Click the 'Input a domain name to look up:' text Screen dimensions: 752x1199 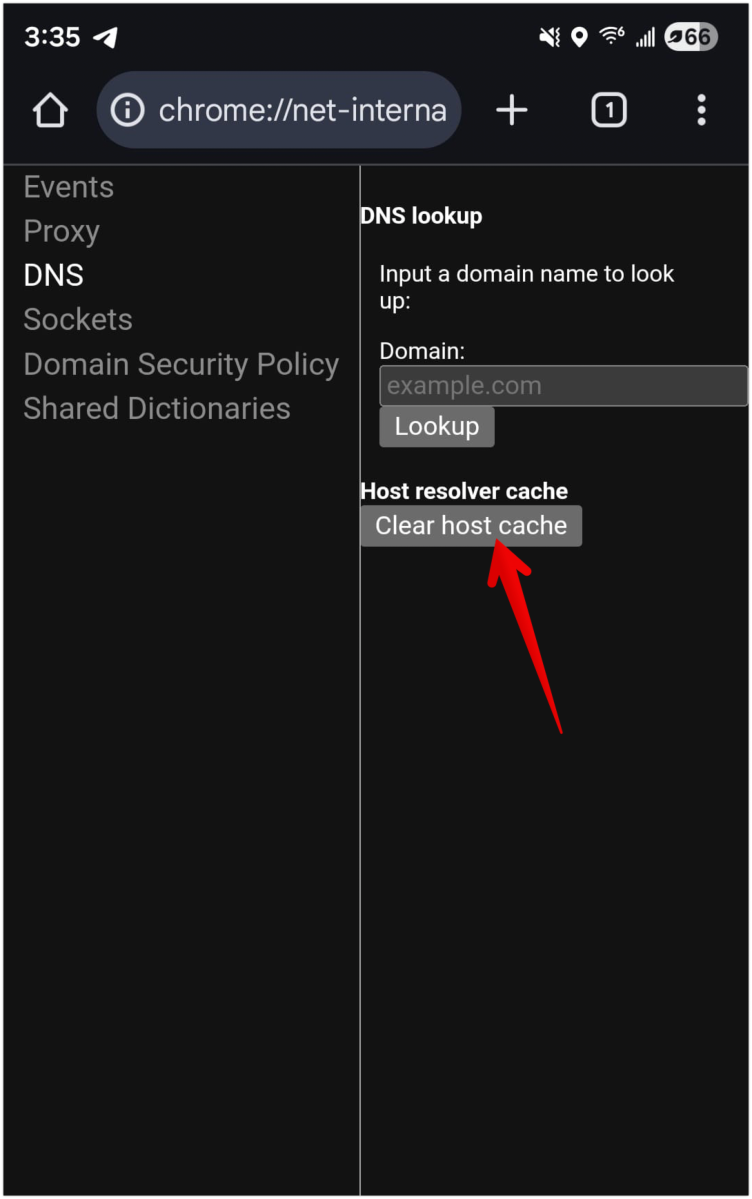click(526, 287)
